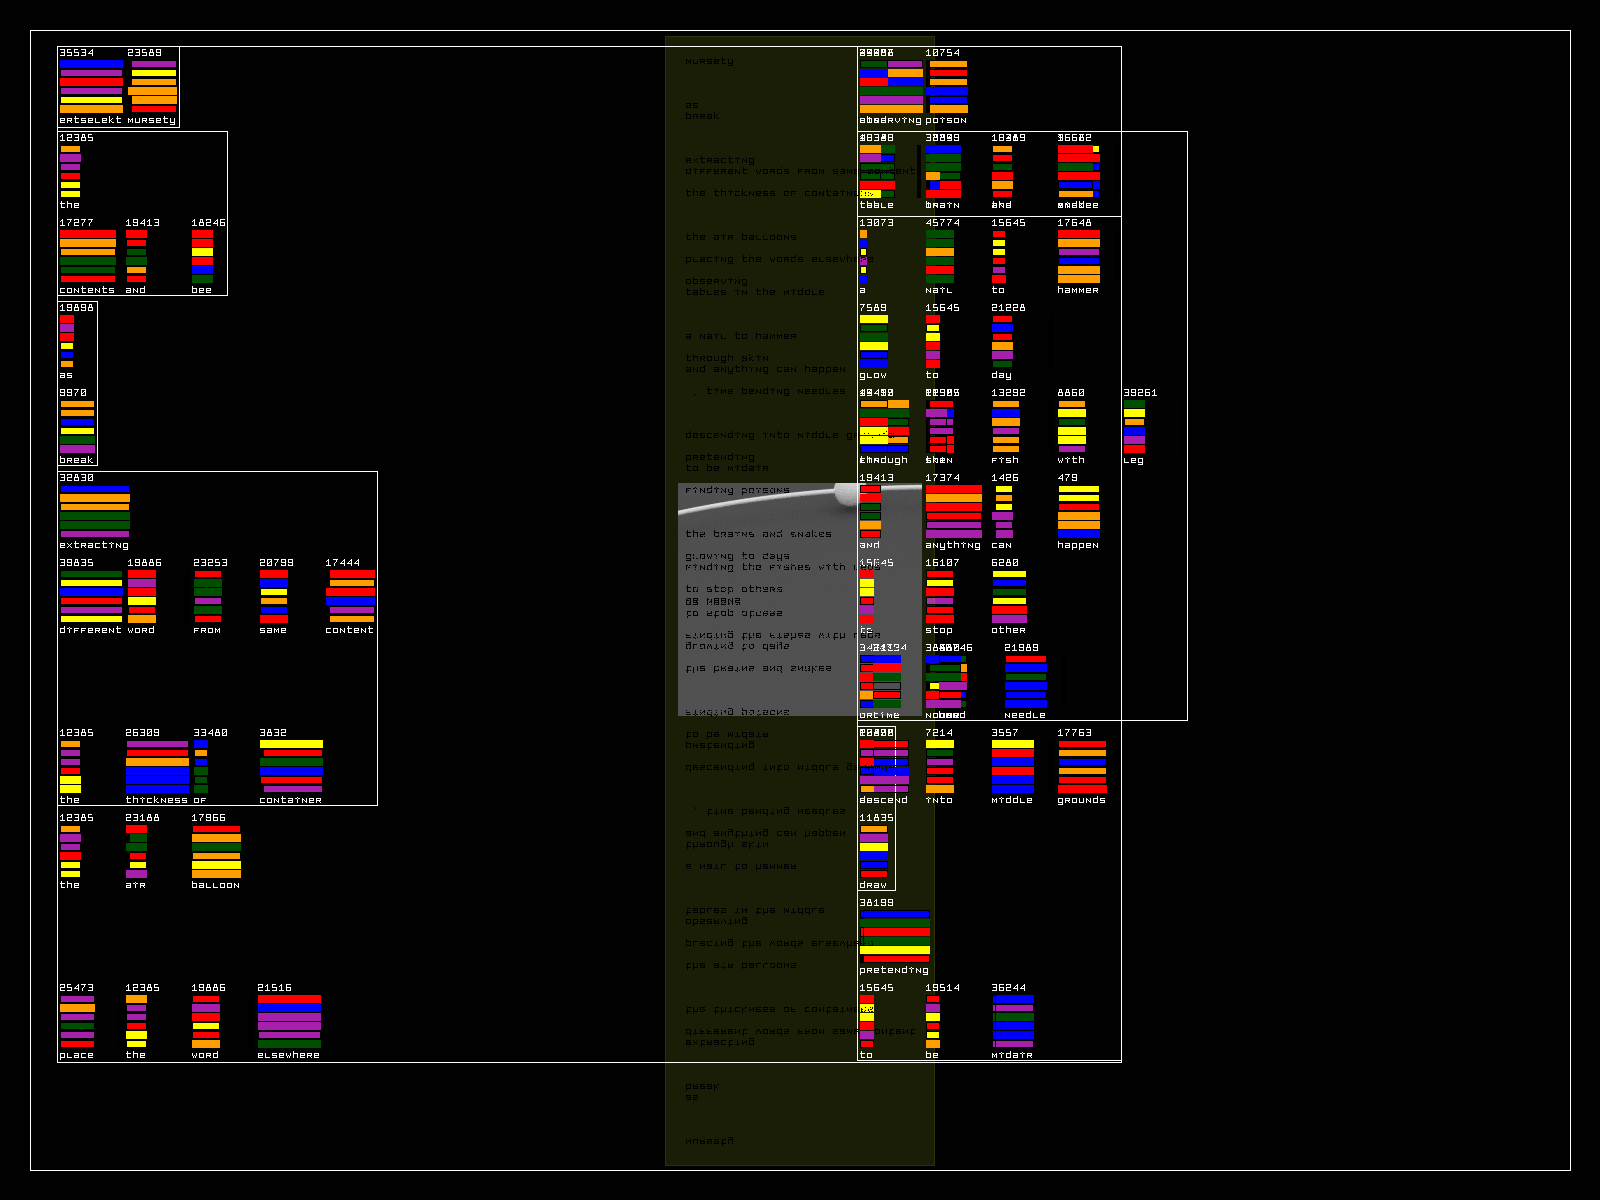Click the 'pretending' block numbered 38199
Screen dimensions: 1600x1200
895,936
